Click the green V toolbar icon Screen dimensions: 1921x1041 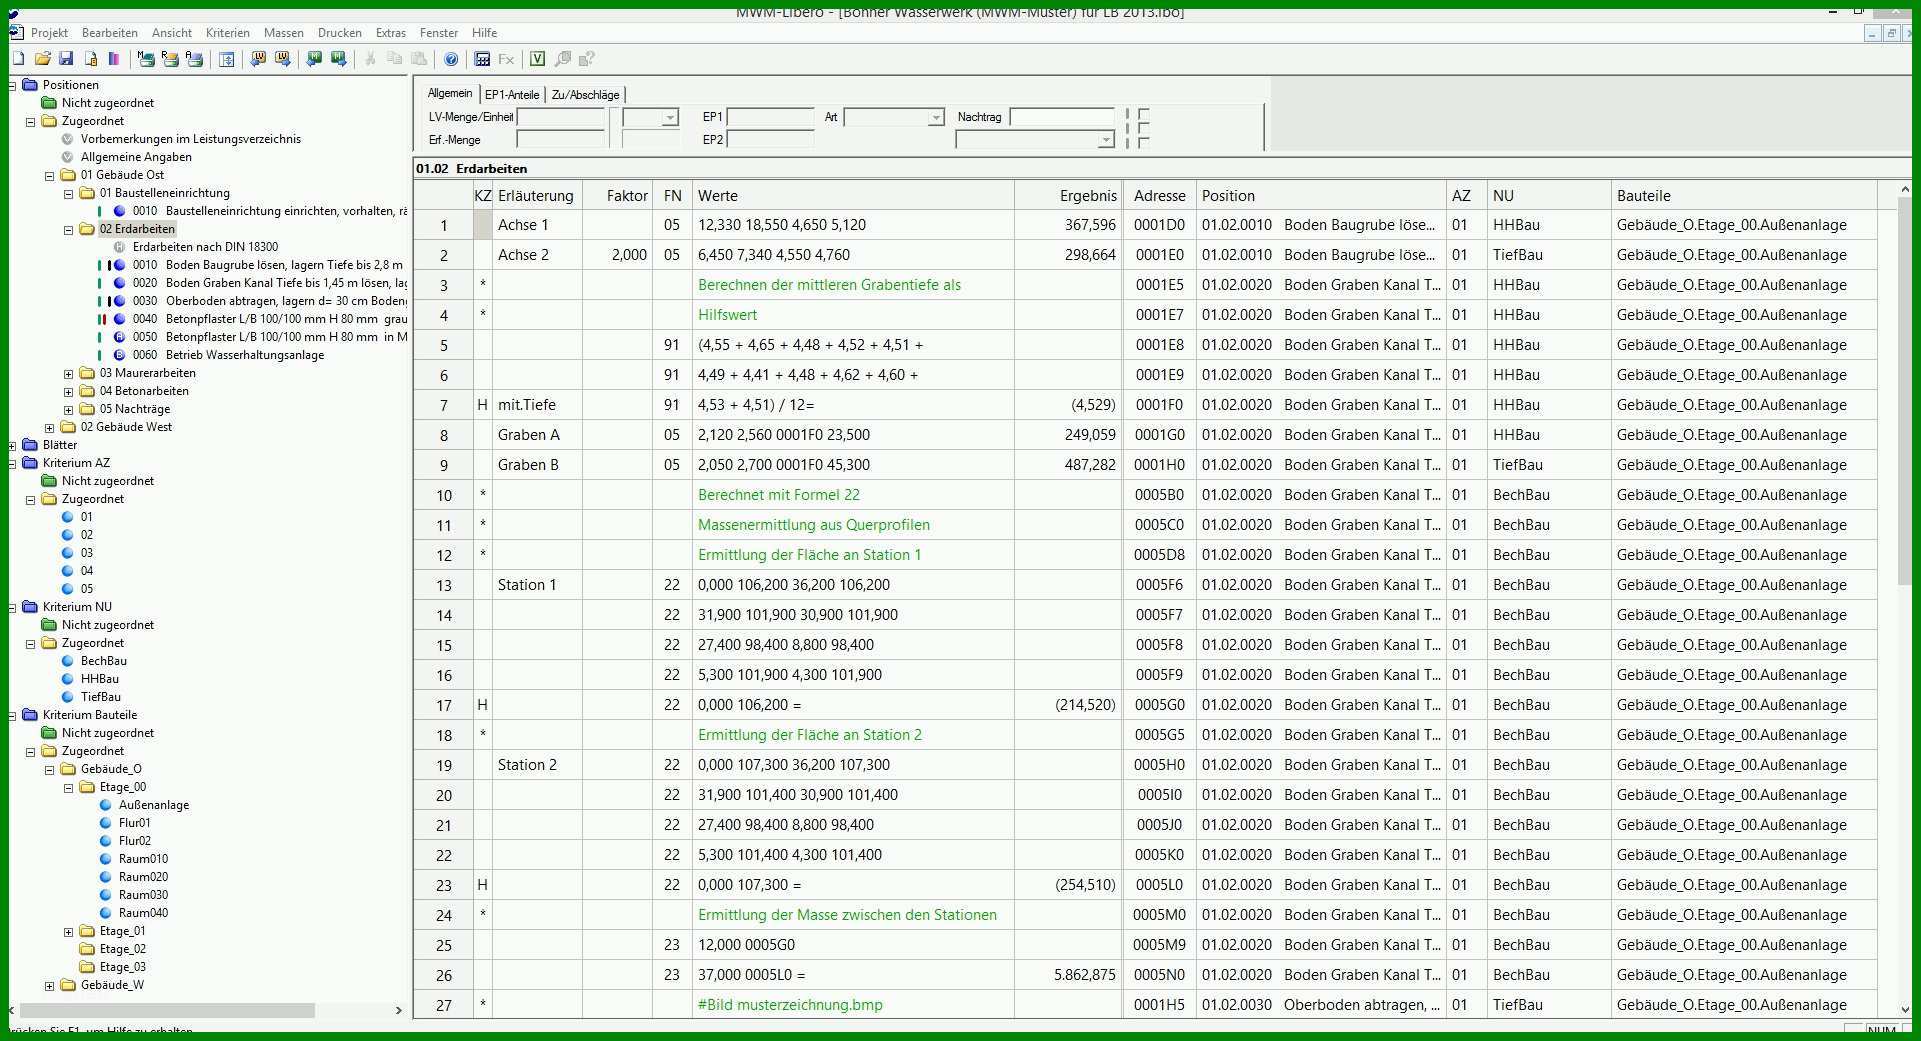pos(537,59)
